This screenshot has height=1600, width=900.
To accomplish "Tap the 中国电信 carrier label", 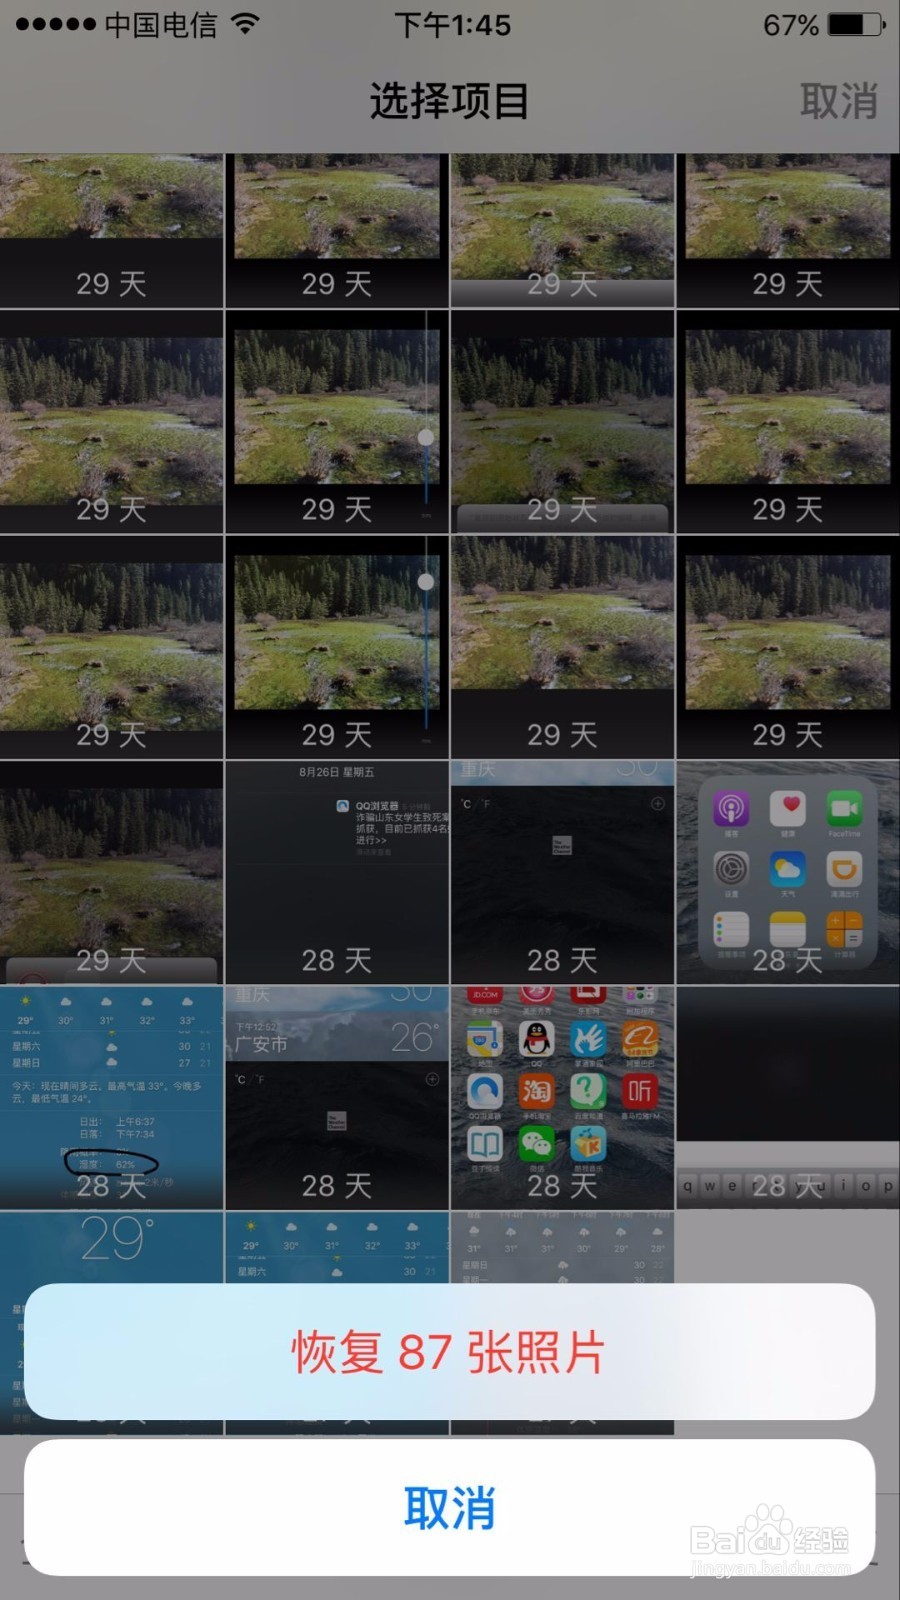I will coord(161,24).
